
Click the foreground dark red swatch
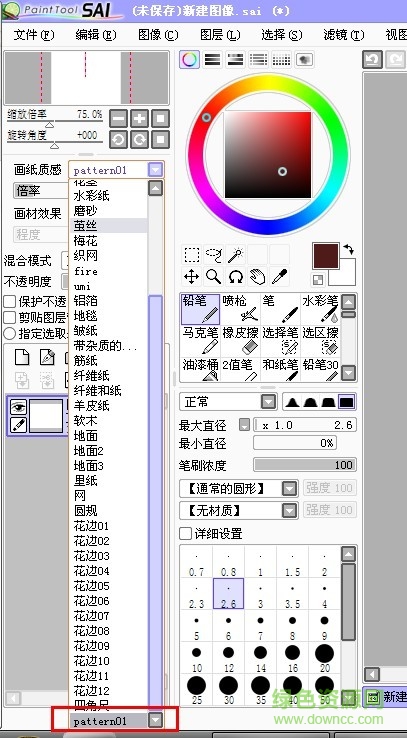[326, 257]
